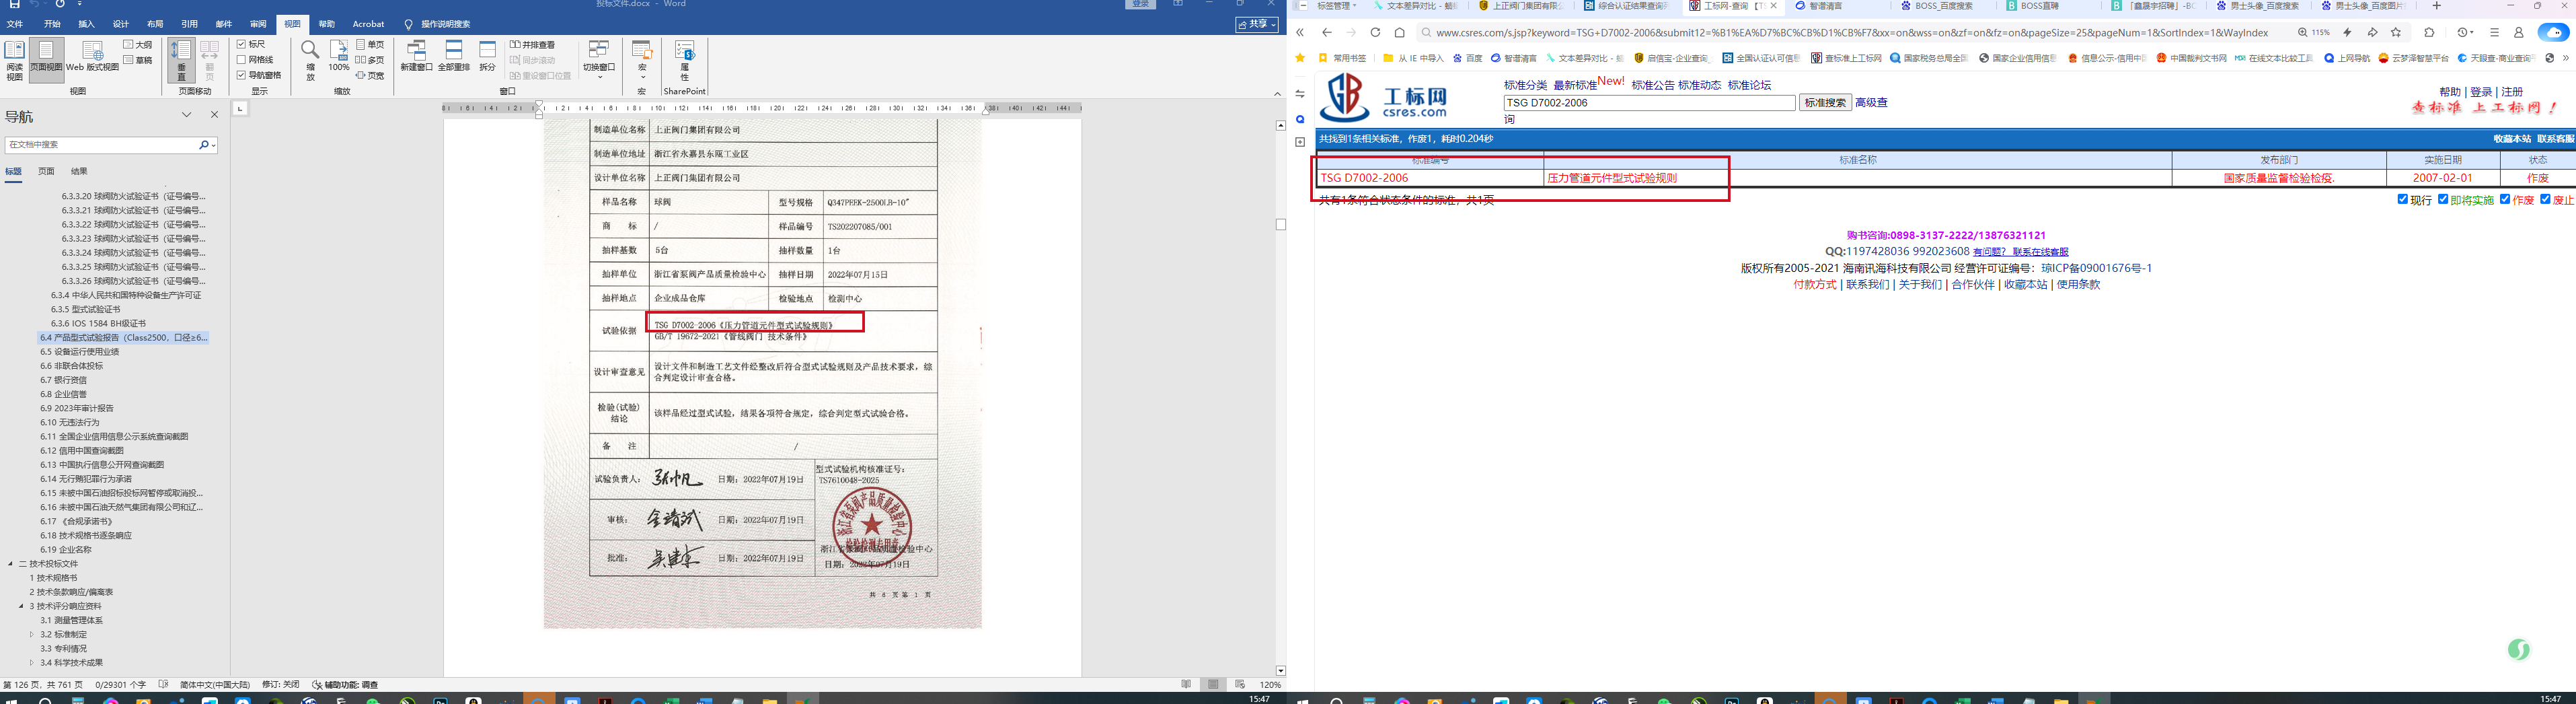The width and height of the screenshot is (2576, 704).
Task: Uncheck the 即将实施 status filter
Action: click(x=2443, y=200)
